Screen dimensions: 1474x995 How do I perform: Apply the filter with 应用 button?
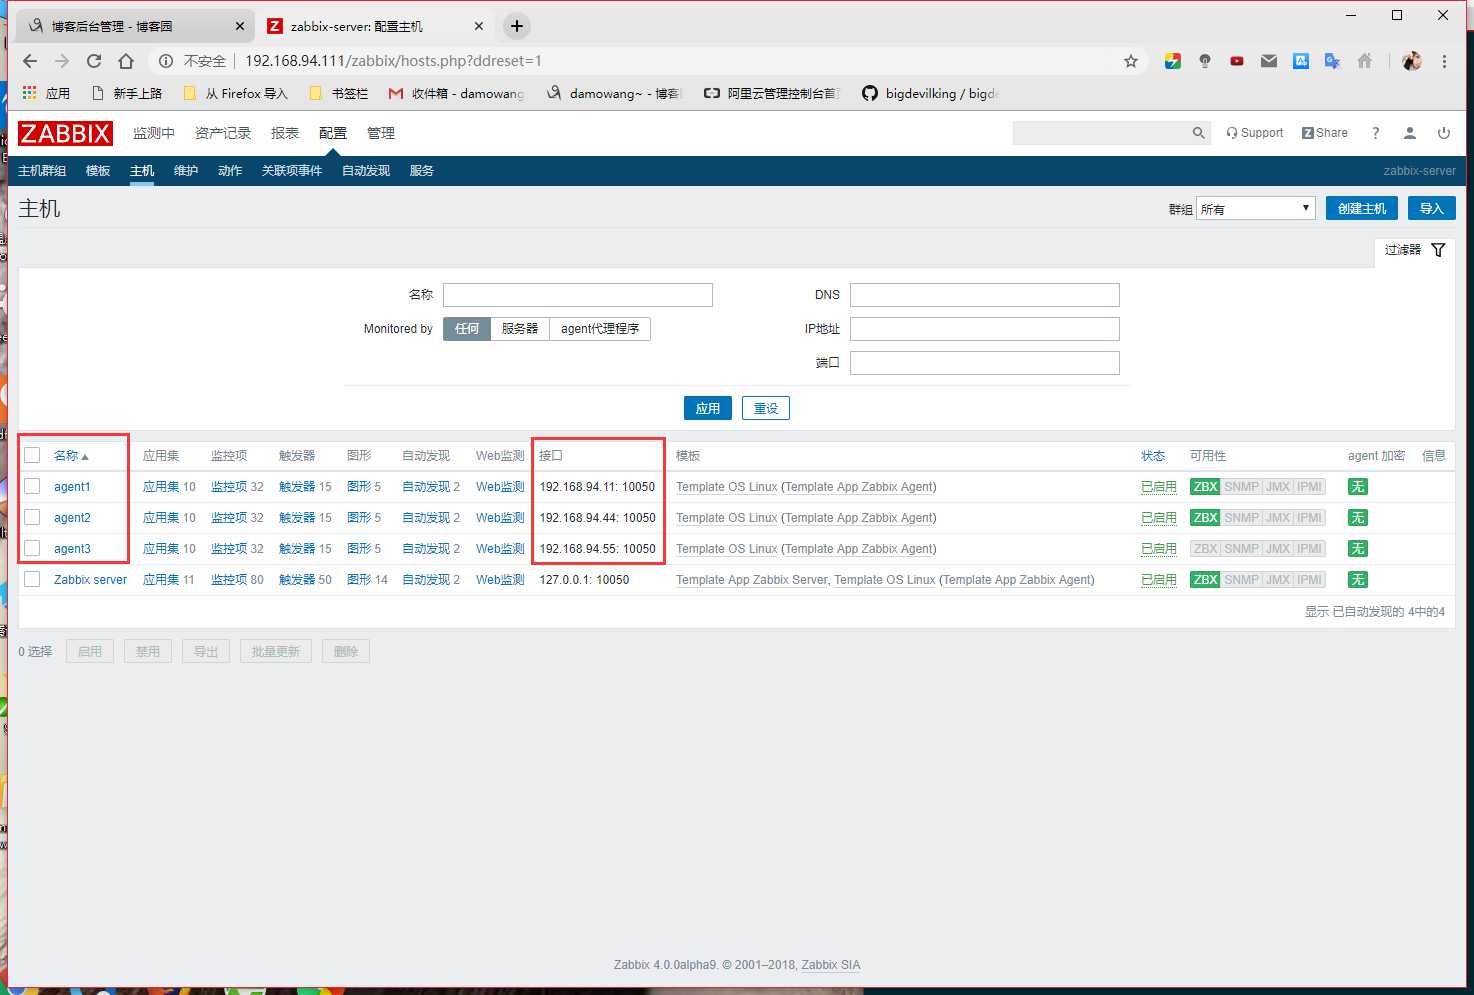point(708,408)
